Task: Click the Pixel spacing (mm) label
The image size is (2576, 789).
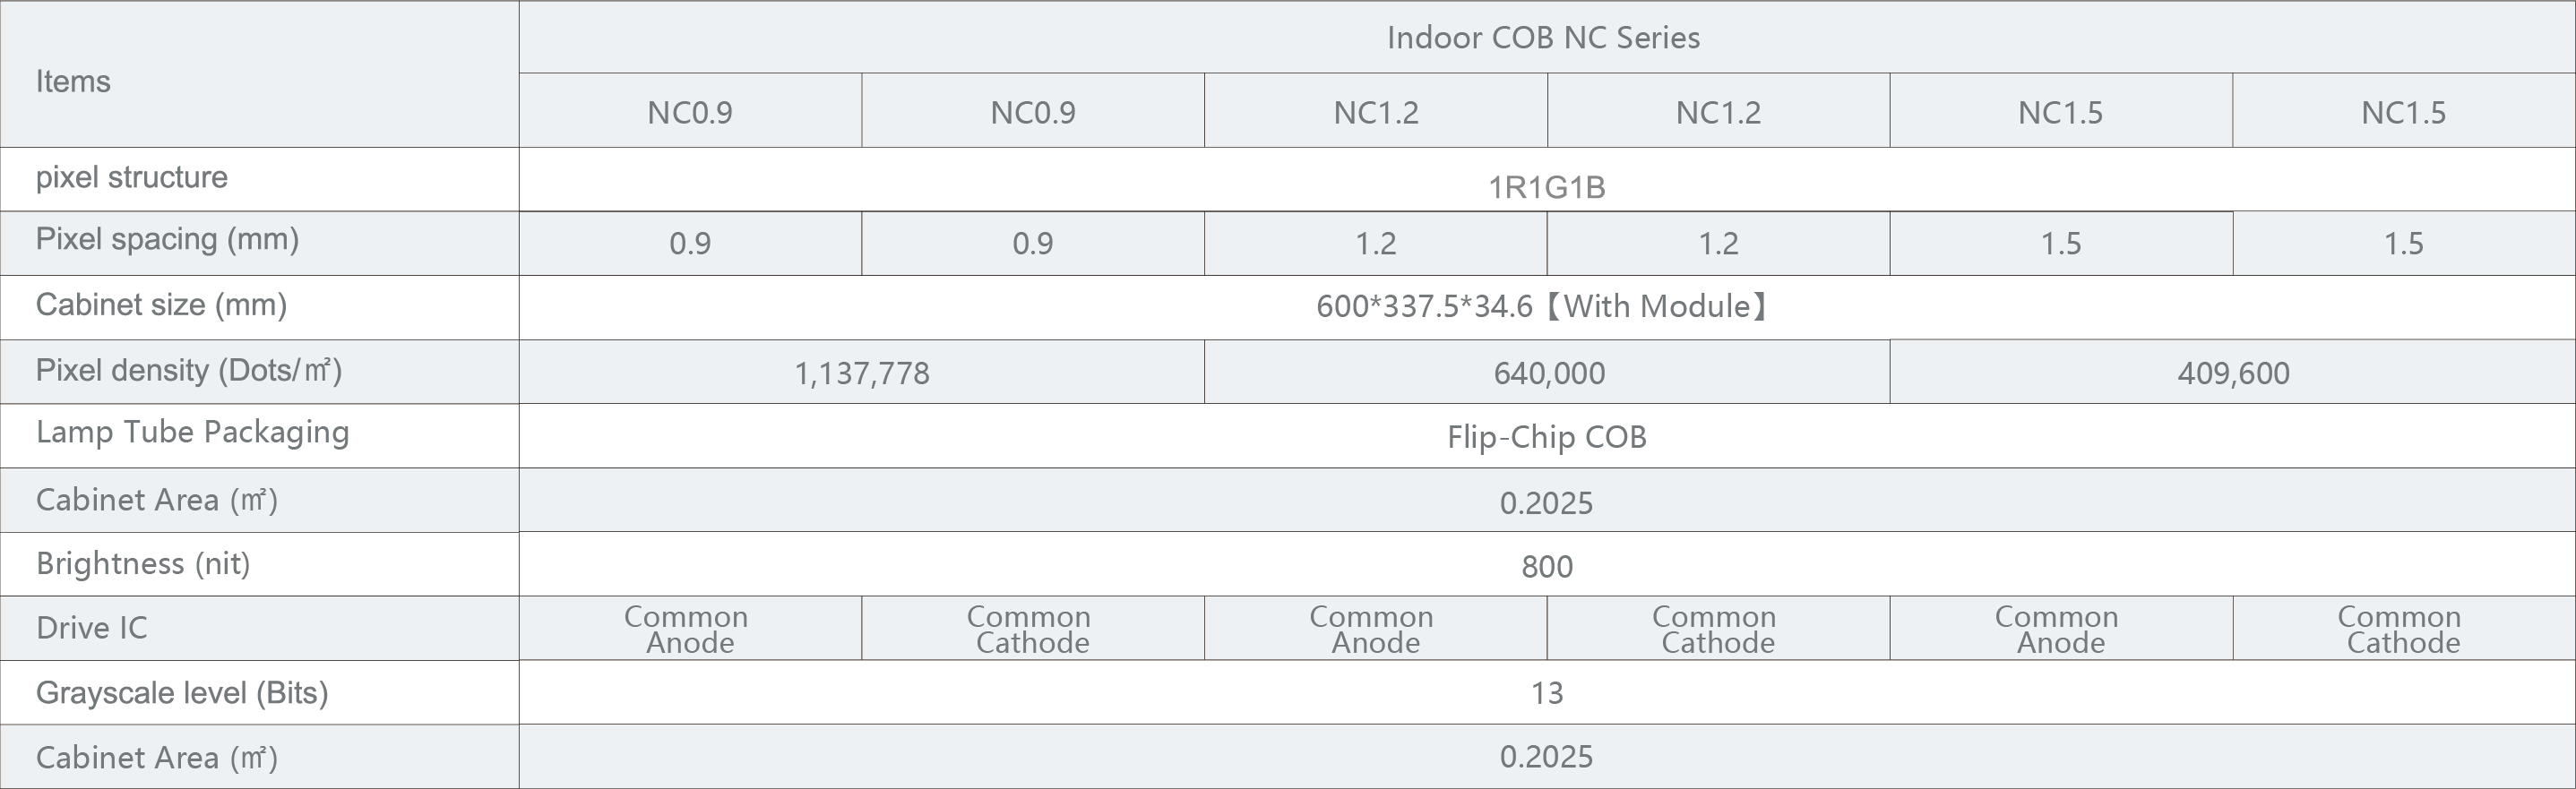Action: [x=167, y=240]
